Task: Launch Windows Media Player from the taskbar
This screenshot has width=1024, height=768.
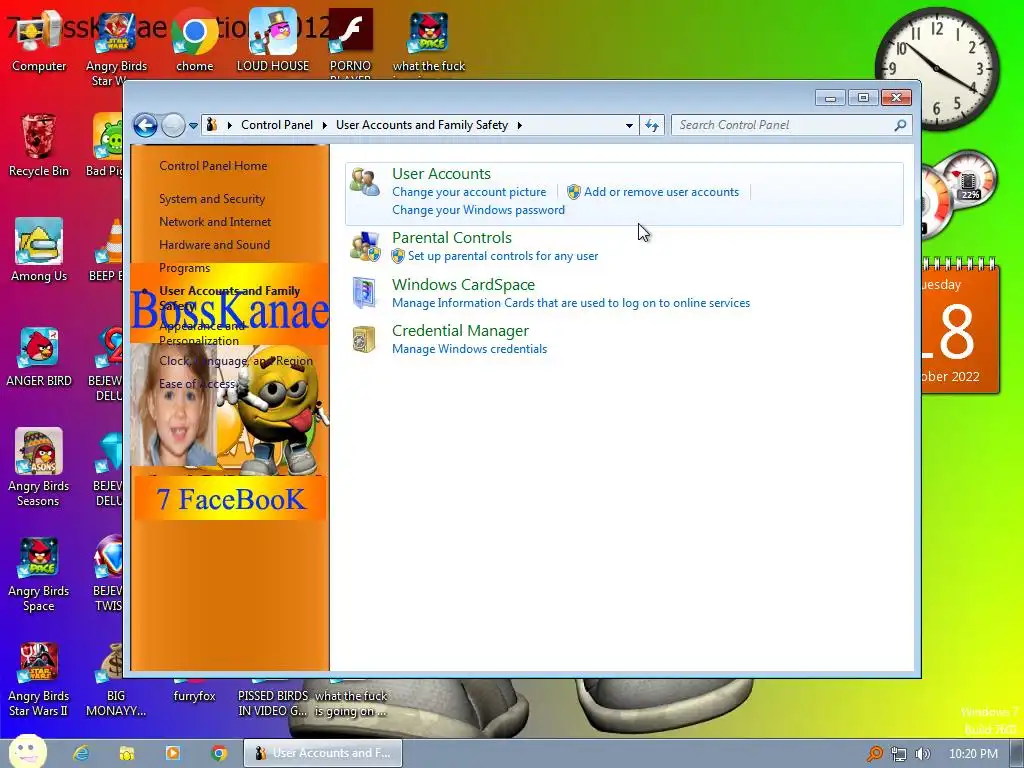Action: tap(172, 753)
